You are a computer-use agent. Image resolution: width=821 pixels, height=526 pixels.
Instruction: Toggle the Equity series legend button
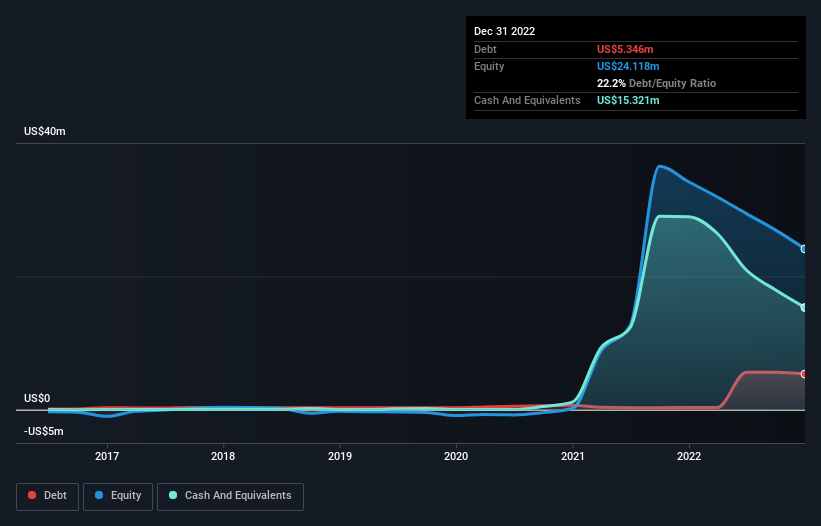(118, 496)
